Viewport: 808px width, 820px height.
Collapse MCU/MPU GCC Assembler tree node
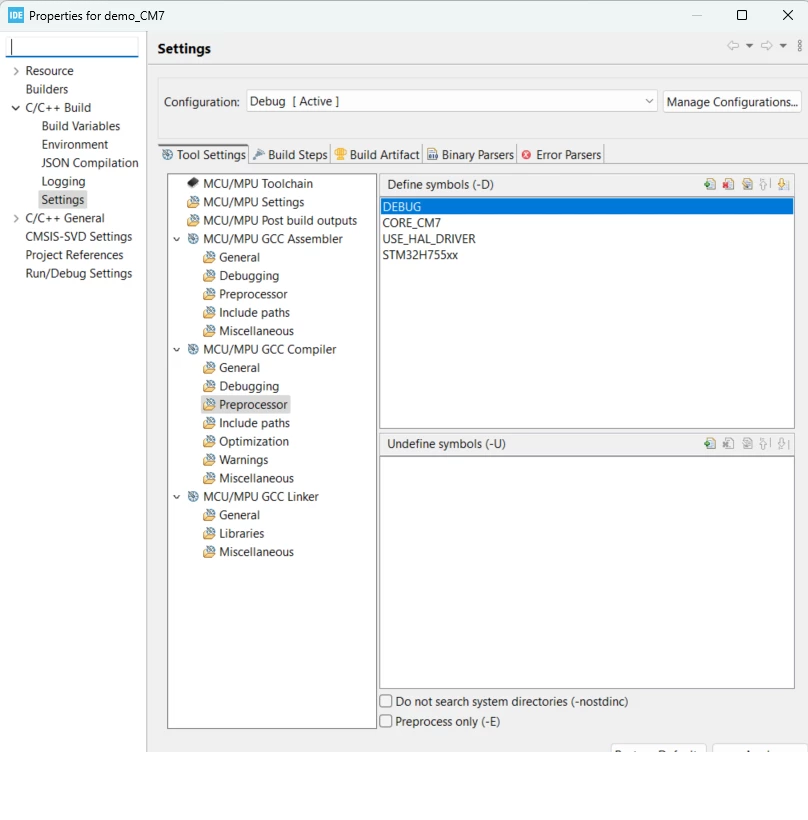tap(177, 239)
